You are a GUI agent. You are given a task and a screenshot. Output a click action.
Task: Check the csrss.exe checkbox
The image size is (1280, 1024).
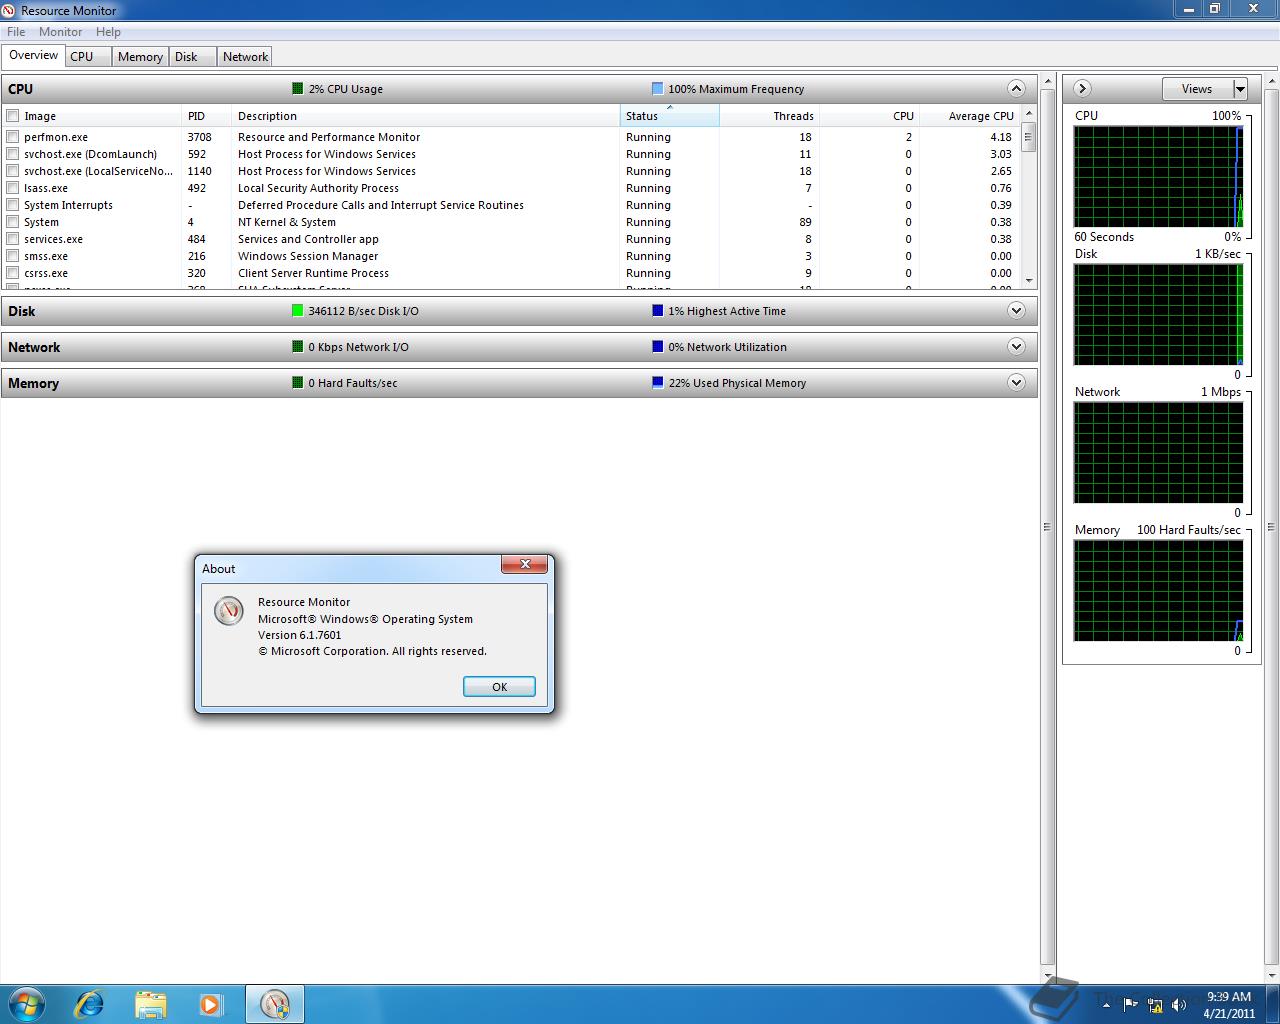[x=13, y=273]
